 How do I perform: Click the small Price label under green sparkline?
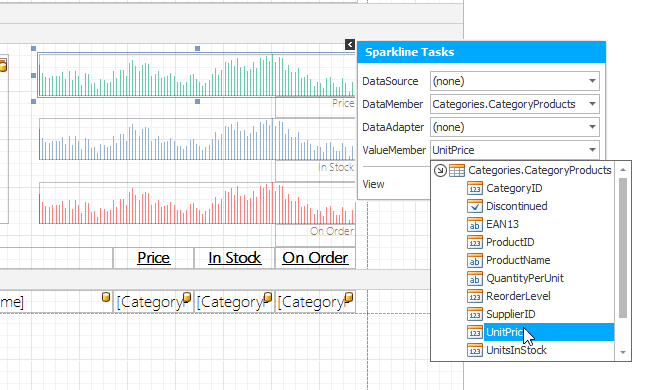343,103
